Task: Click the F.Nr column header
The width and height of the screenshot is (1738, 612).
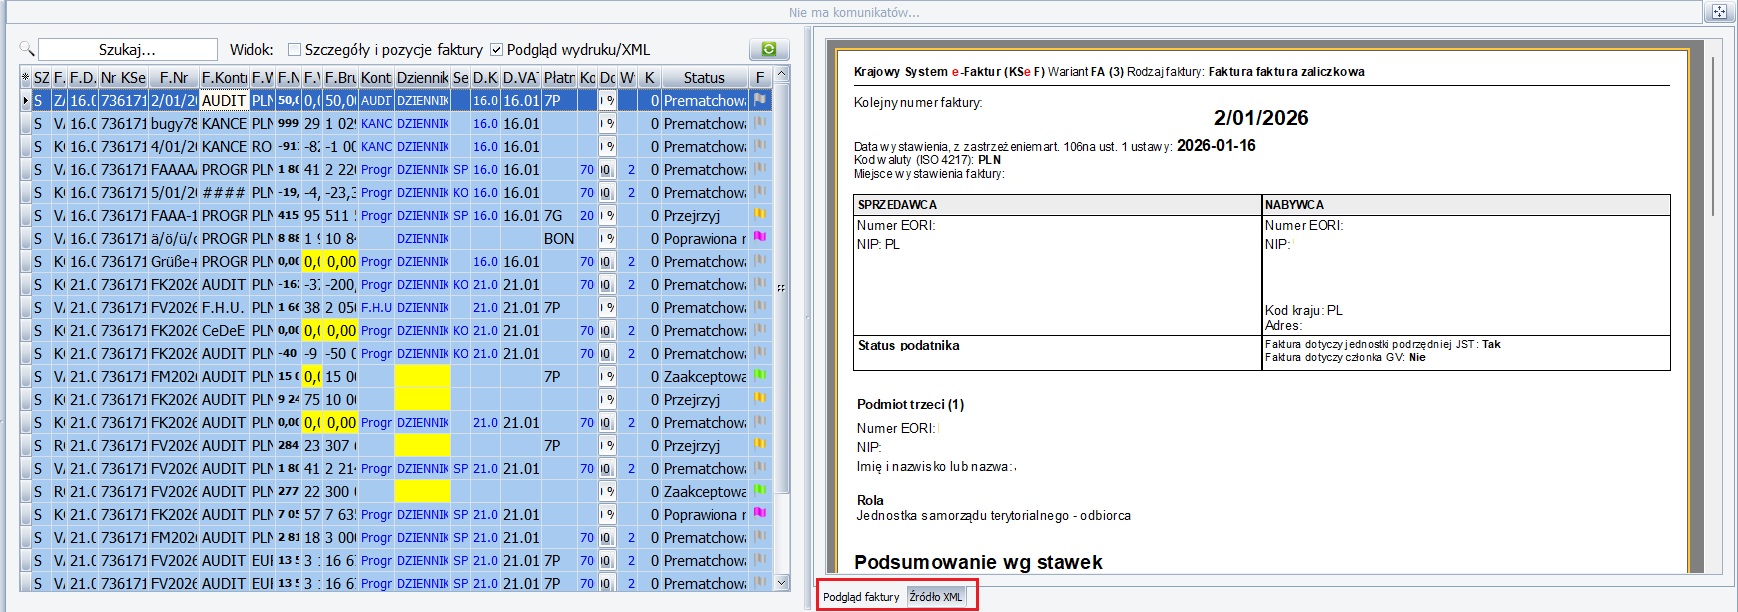Action: click(173, 77)
